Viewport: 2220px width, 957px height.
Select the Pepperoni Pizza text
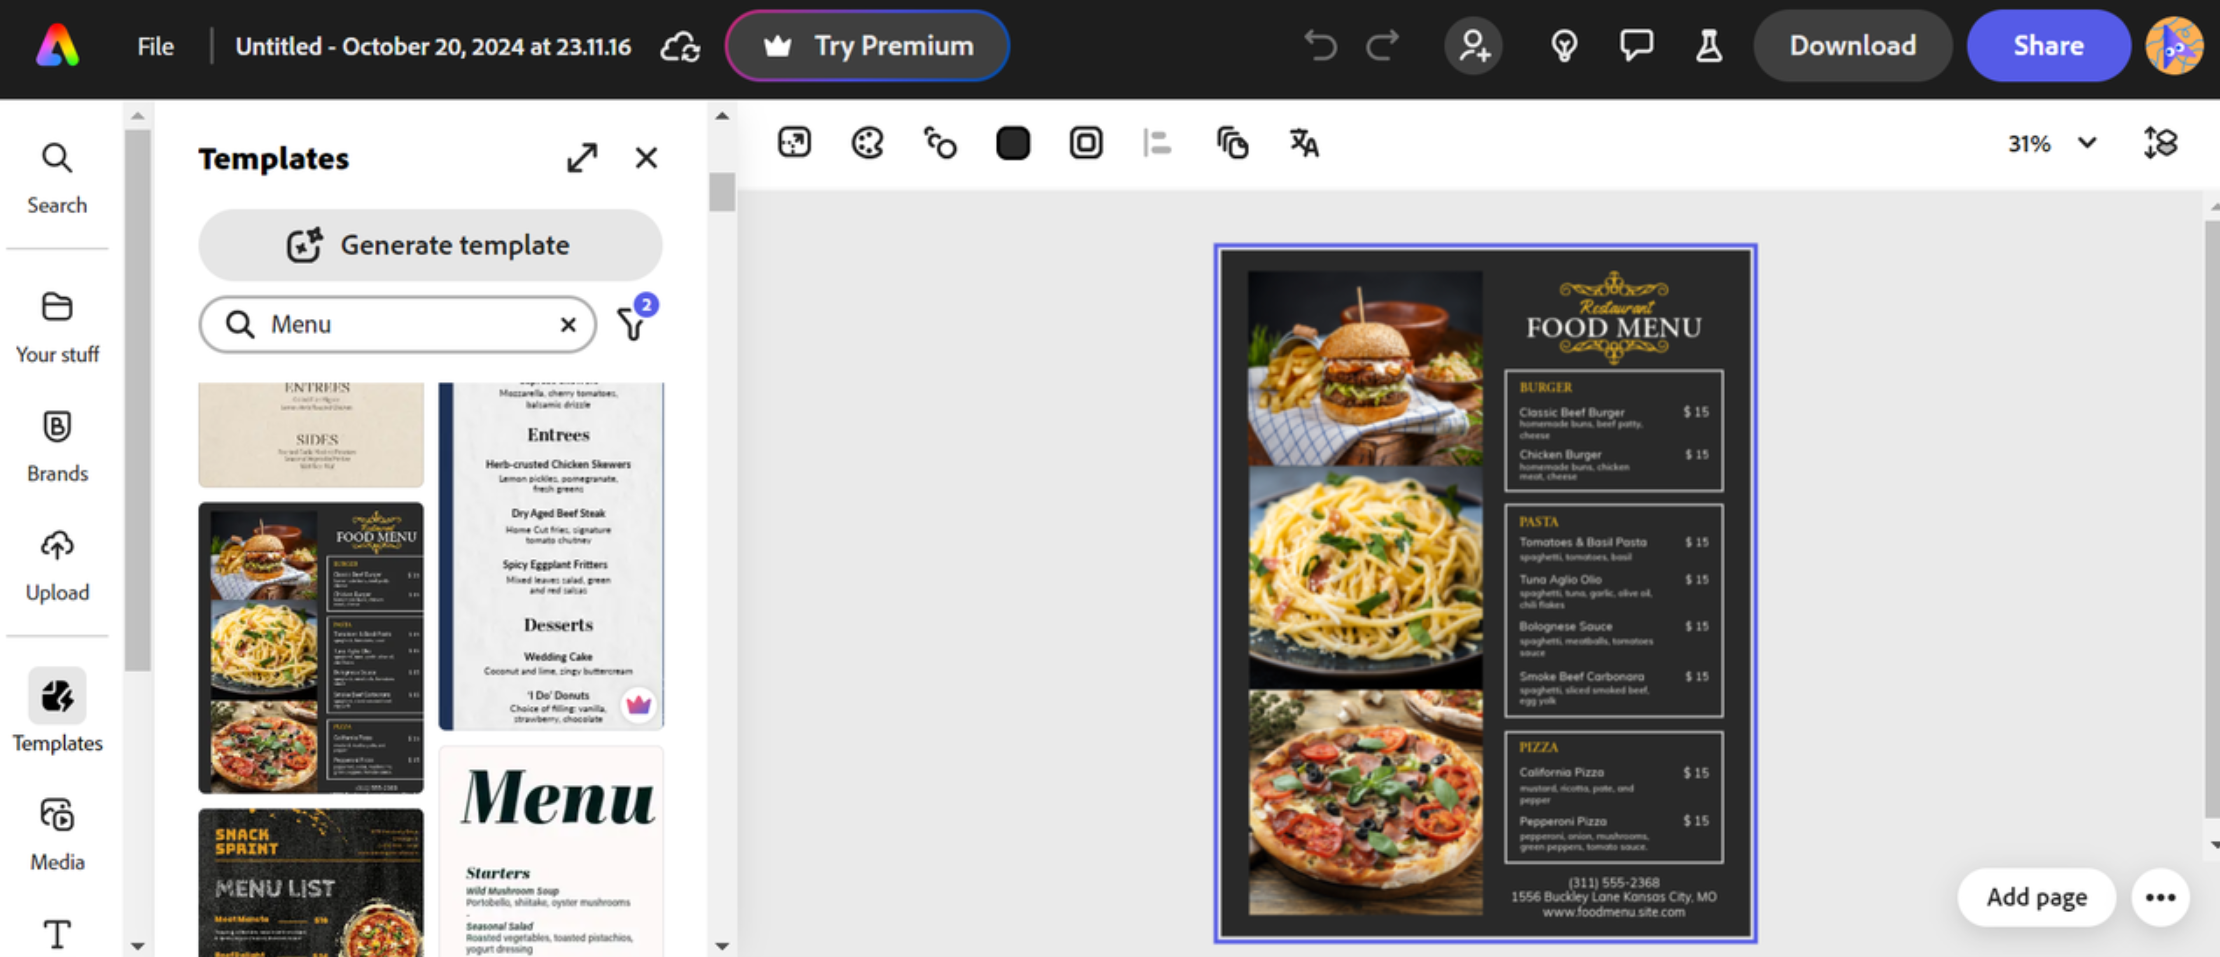pos(1562,821)
